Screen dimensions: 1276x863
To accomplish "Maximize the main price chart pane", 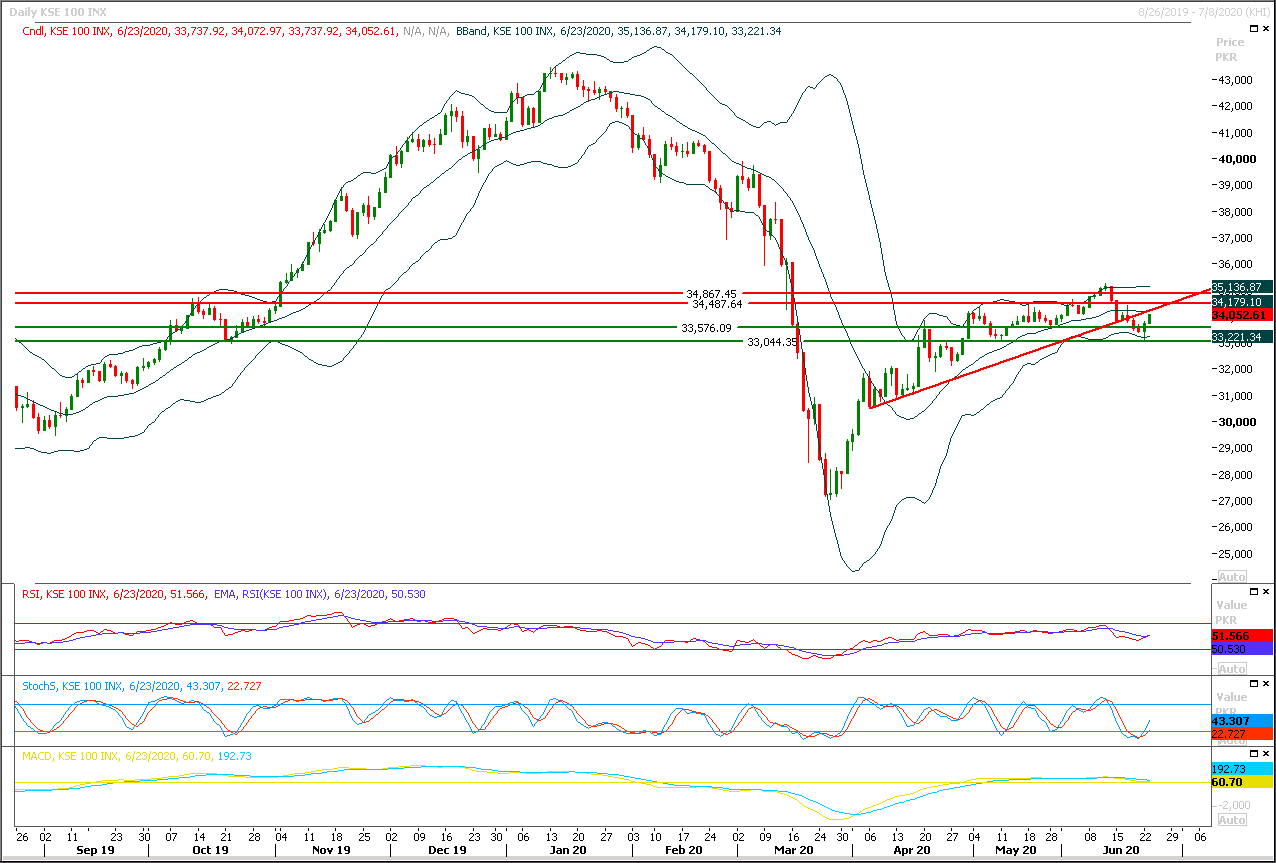I will point(1255,31).
